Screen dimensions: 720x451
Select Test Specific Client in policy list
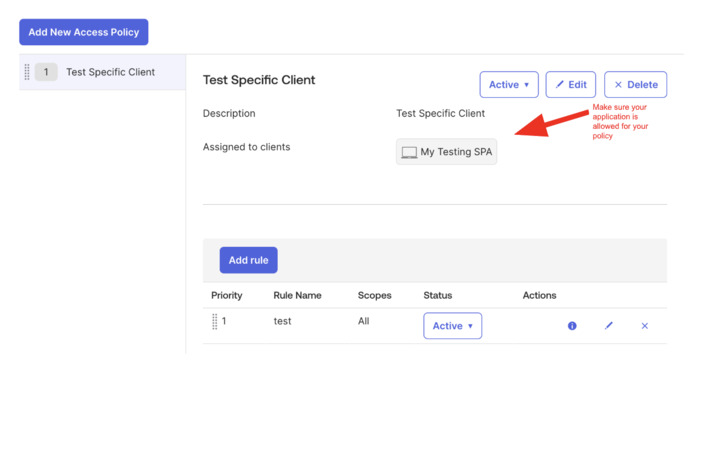pos(102,72)
